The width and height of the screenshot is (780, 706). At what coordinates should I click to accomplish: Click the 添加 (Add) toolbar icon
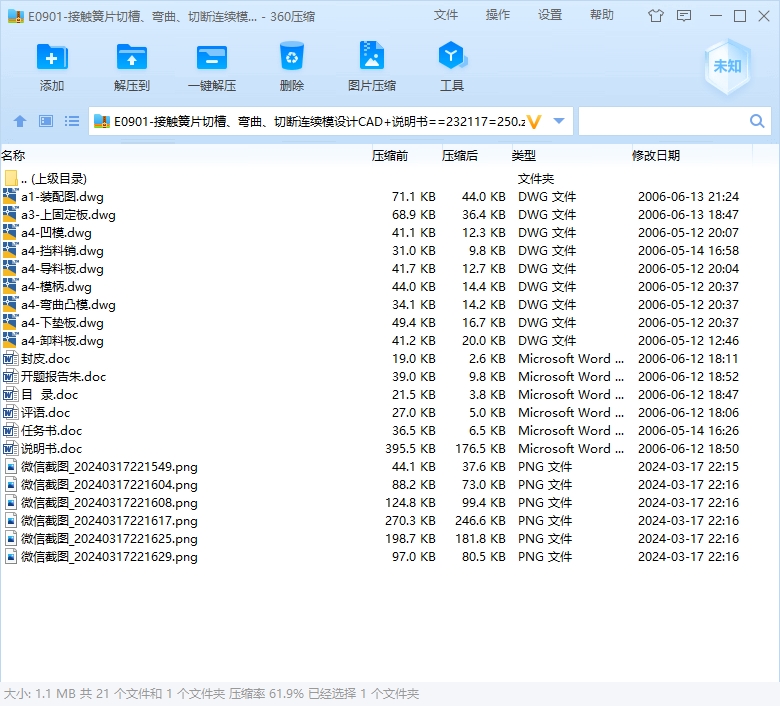point(52,57)
